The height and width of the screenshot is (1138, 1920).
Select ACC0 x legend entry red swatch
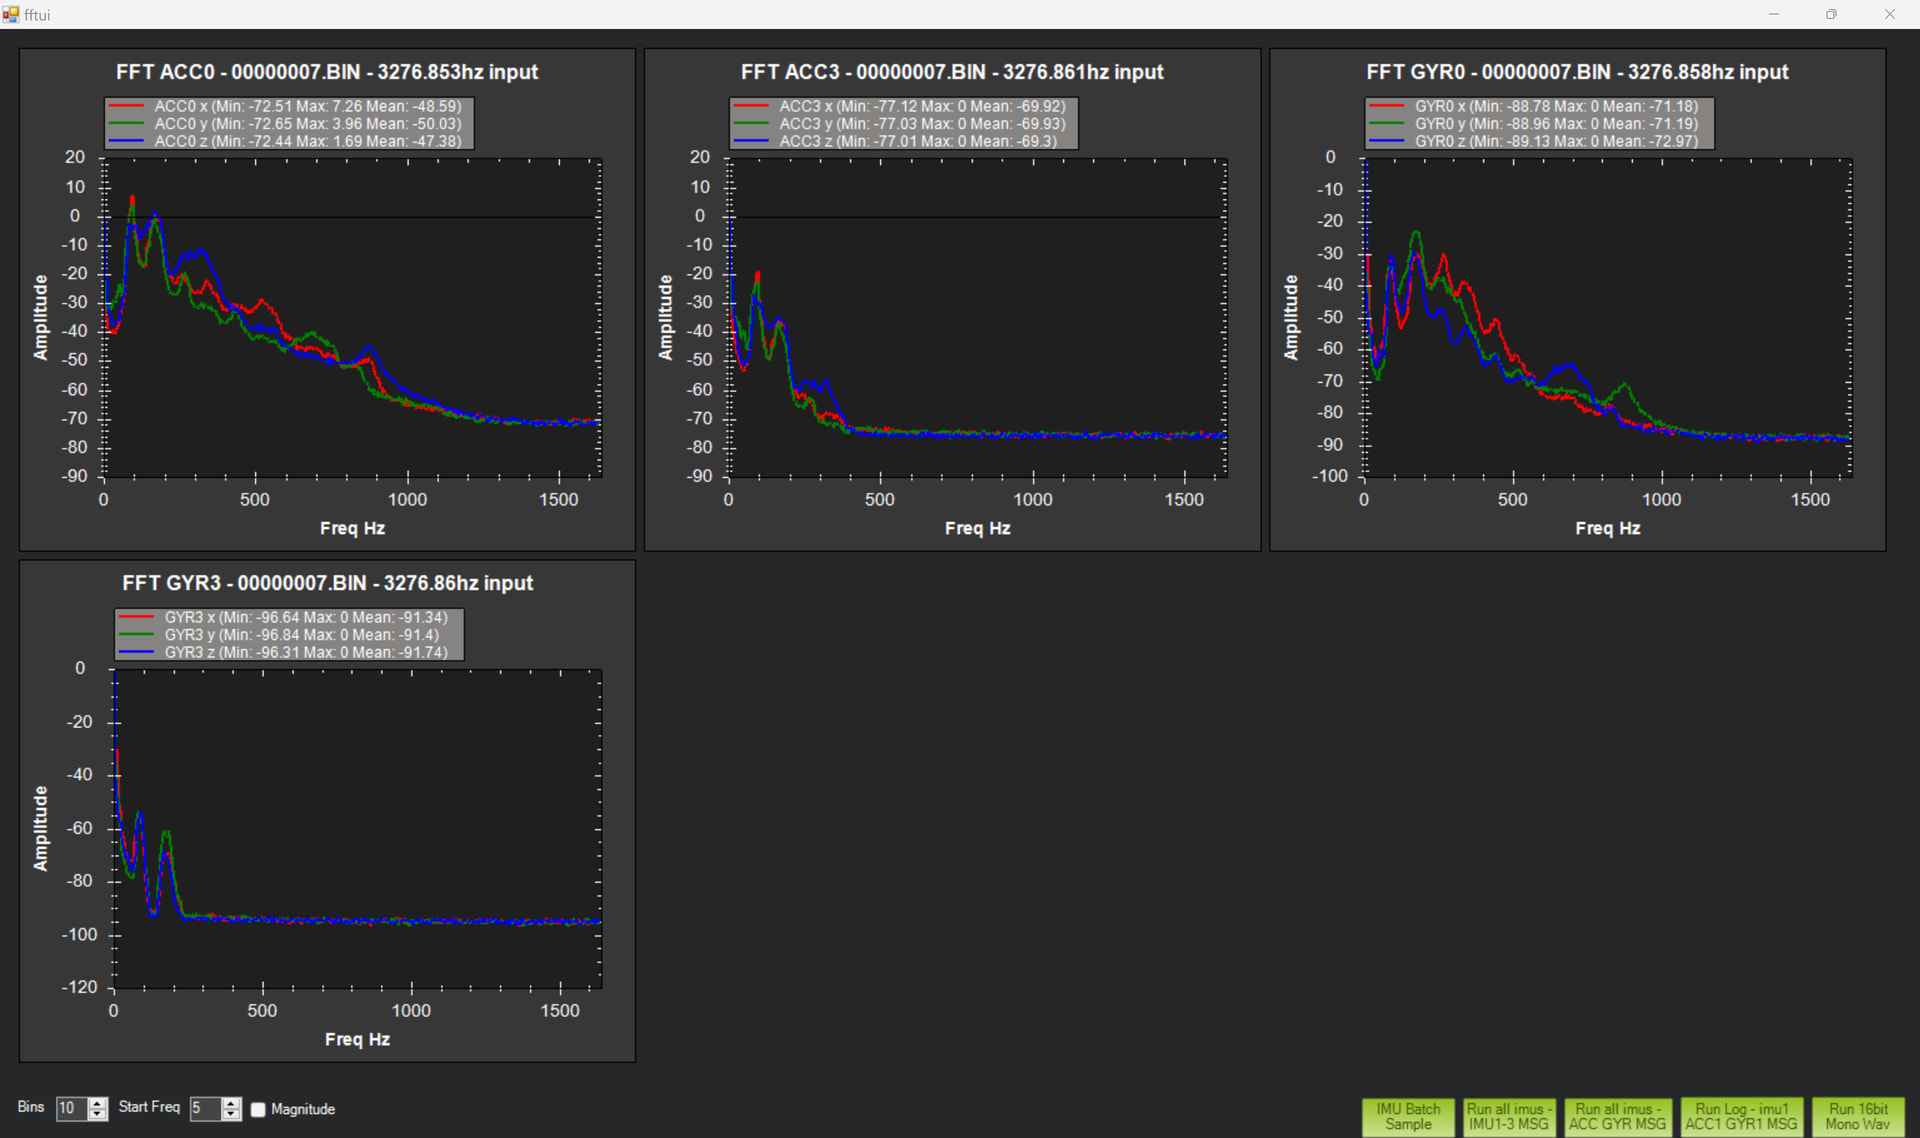[x=127, y=106]
